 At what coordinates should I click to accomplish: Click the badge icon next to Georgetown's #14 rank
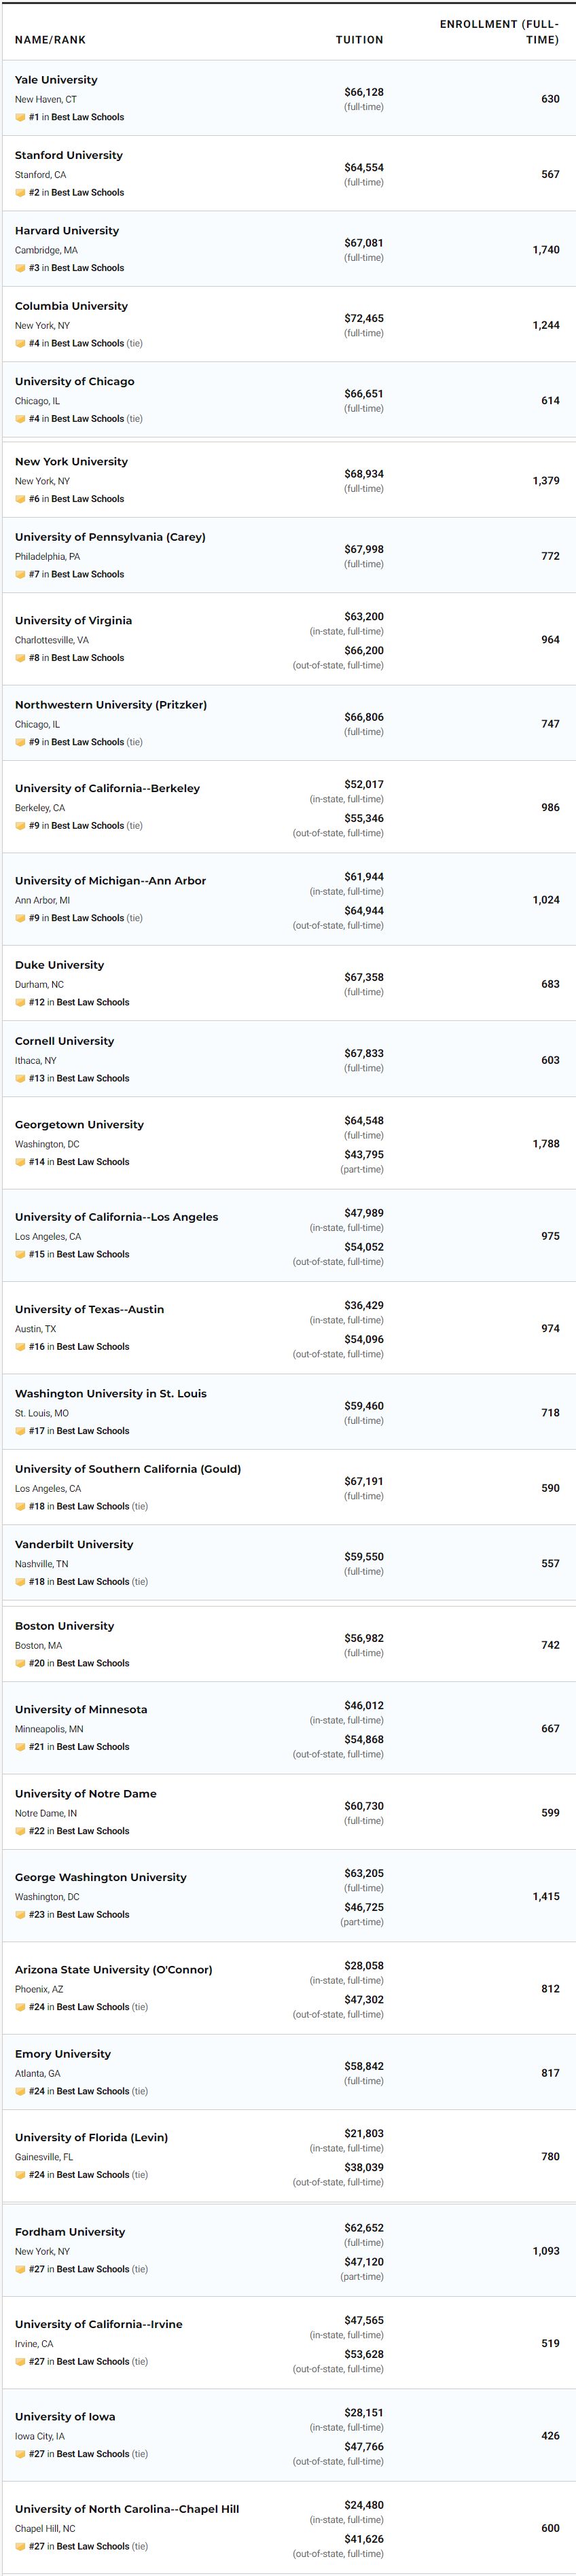coord(20,1162)
